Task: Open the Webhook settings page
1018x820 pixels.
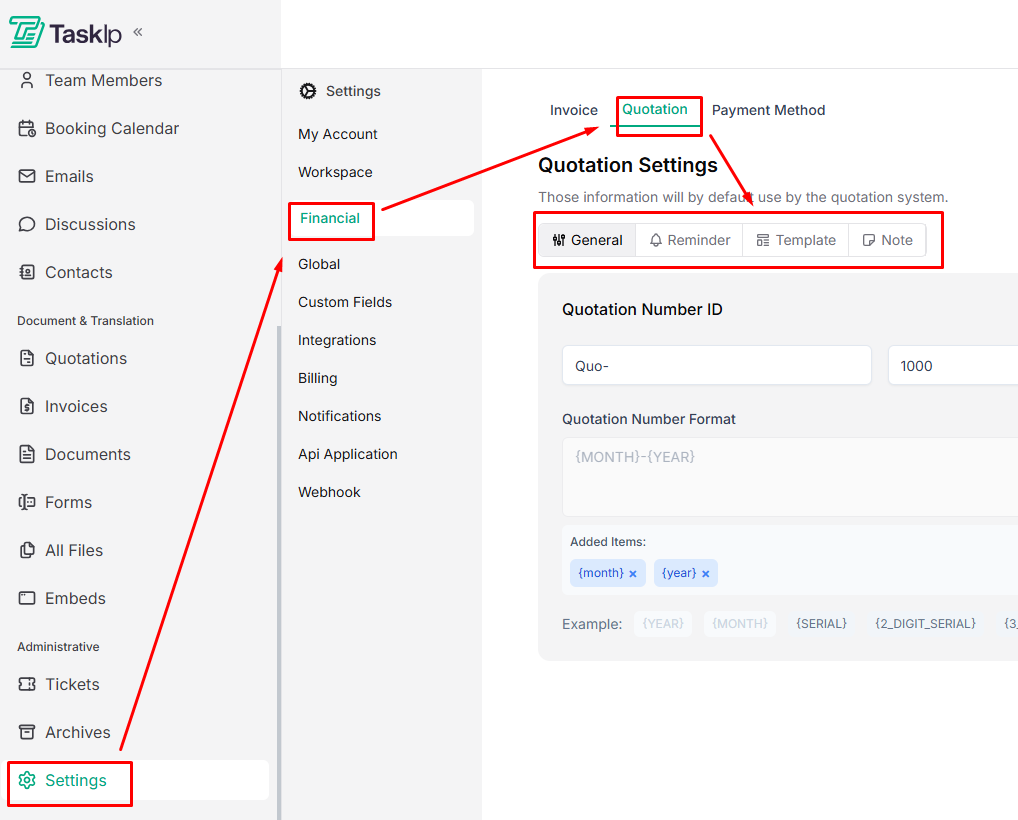Action: [329, 492]
